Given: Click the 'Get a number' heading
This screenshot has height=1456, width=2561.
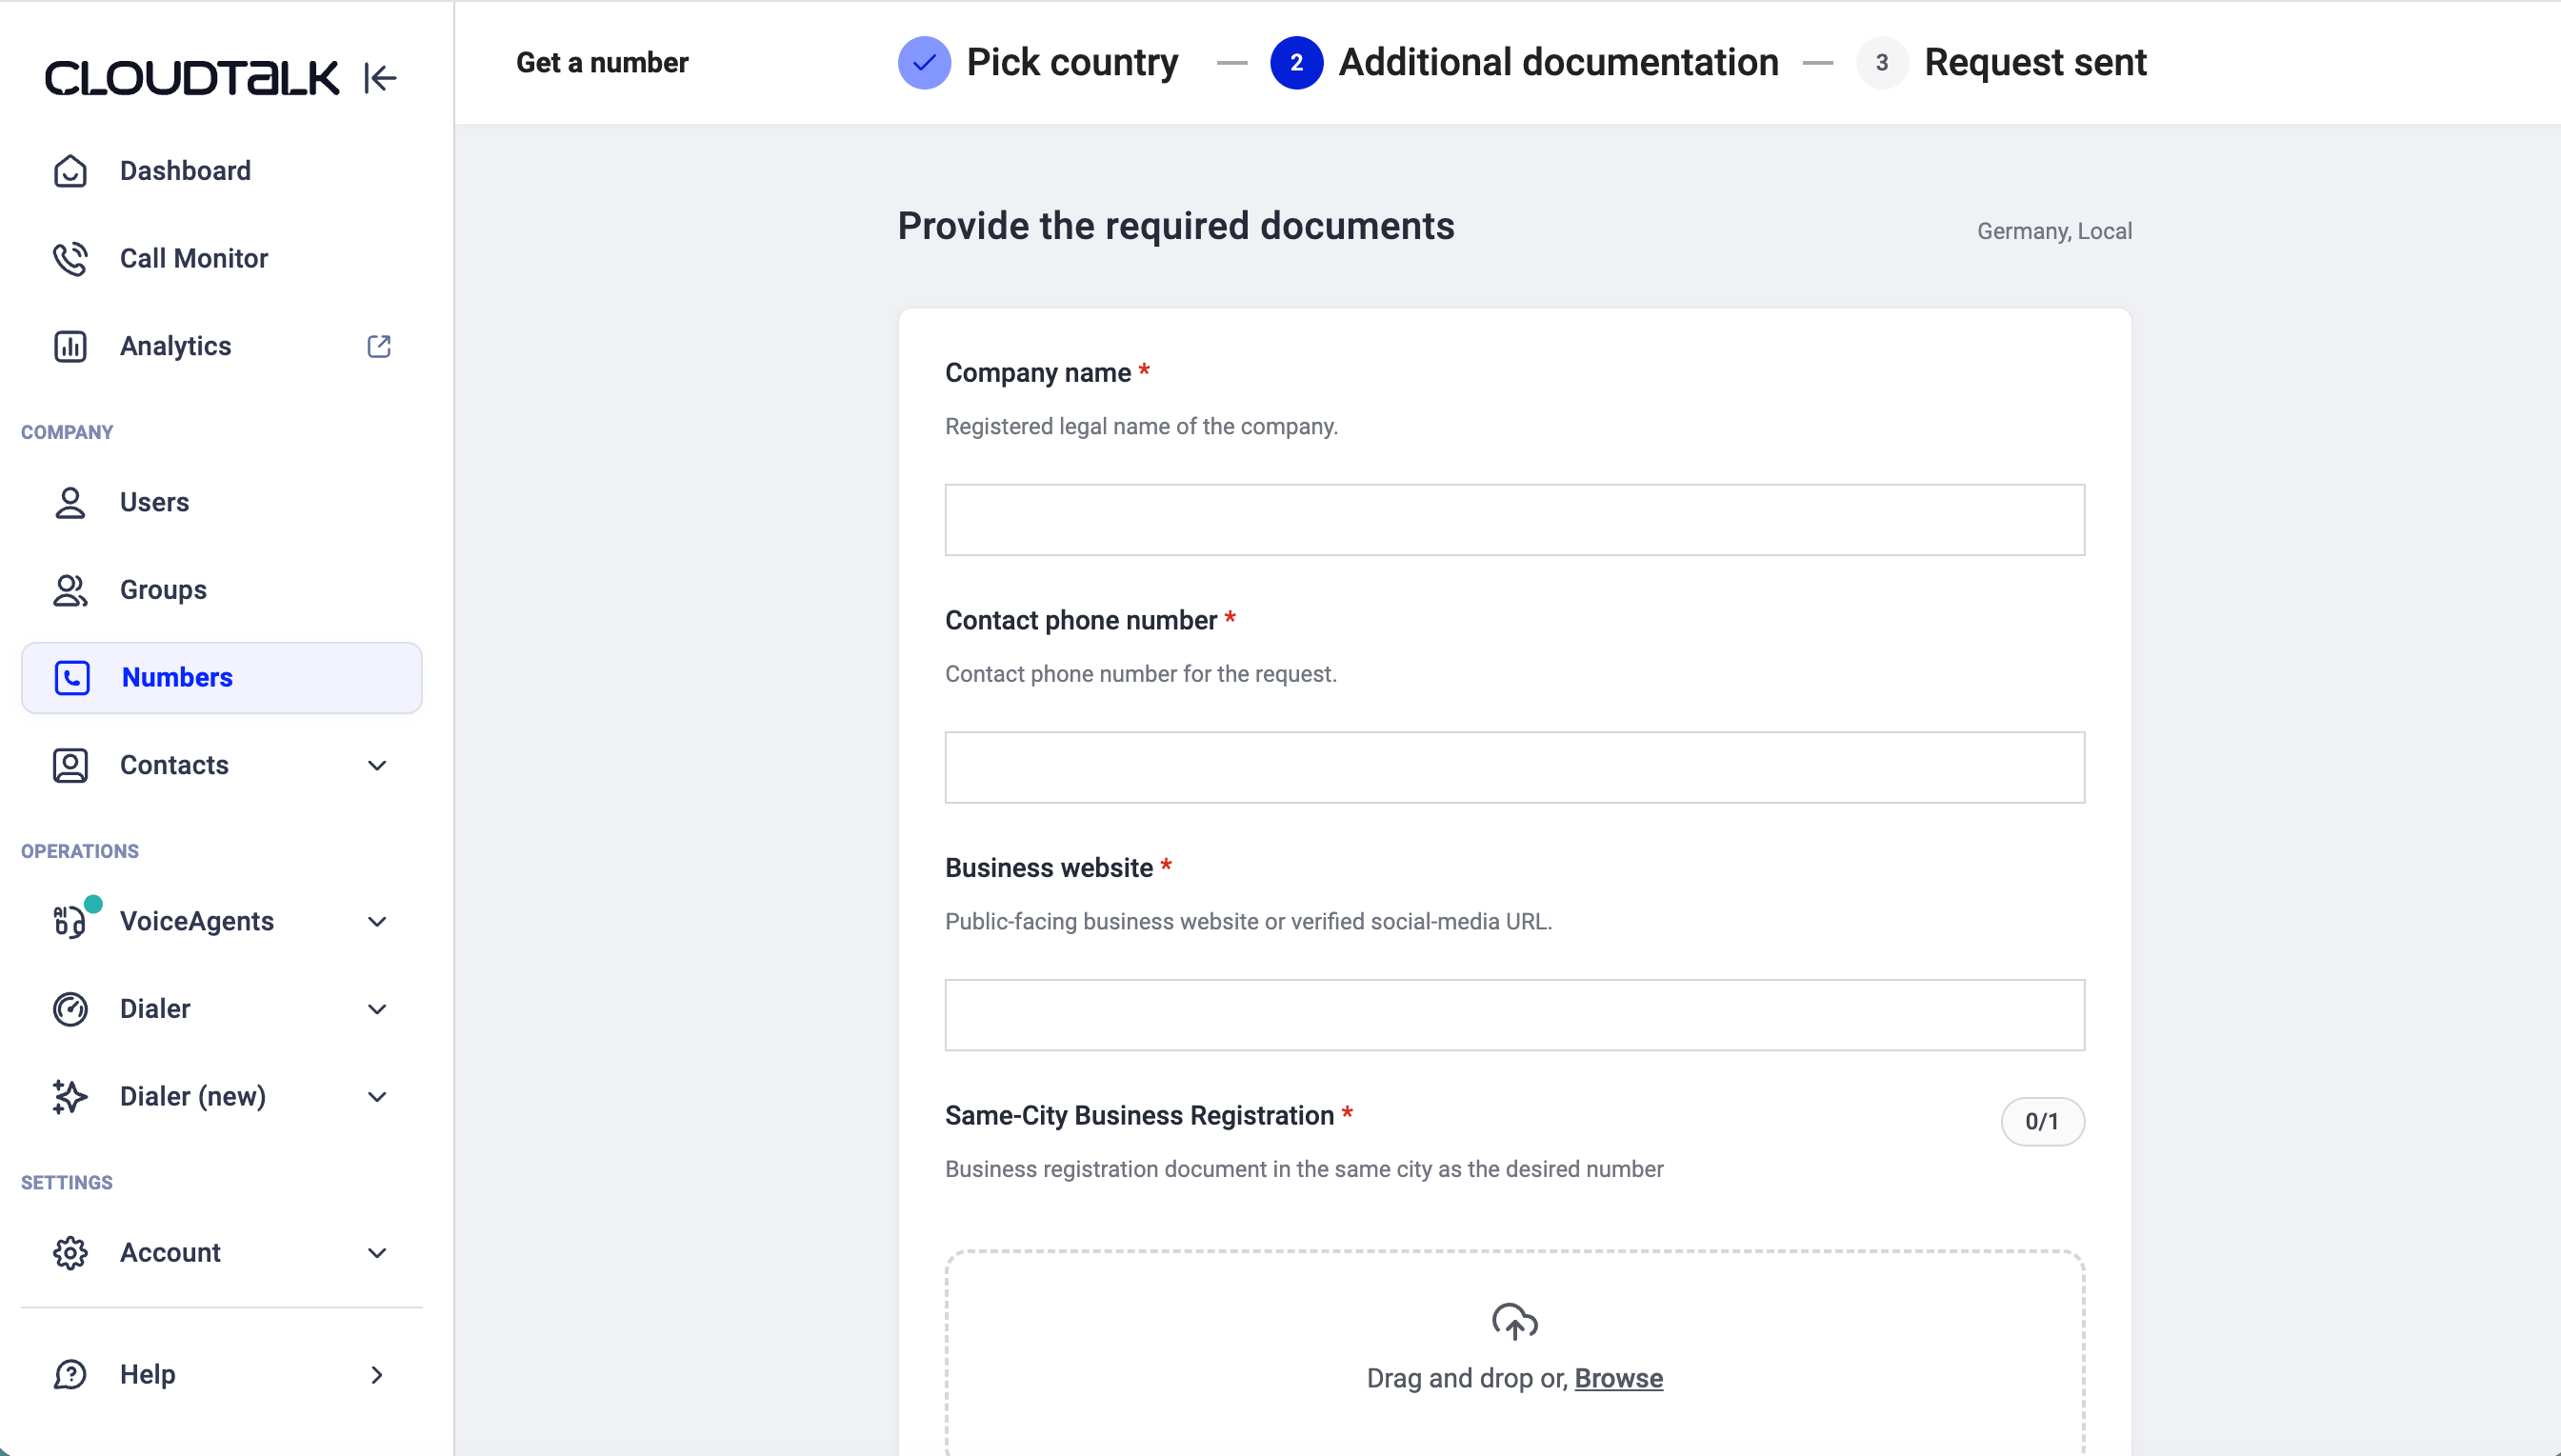Looking at the screenshot, I should pyautogui.click(x=602, y=62).
